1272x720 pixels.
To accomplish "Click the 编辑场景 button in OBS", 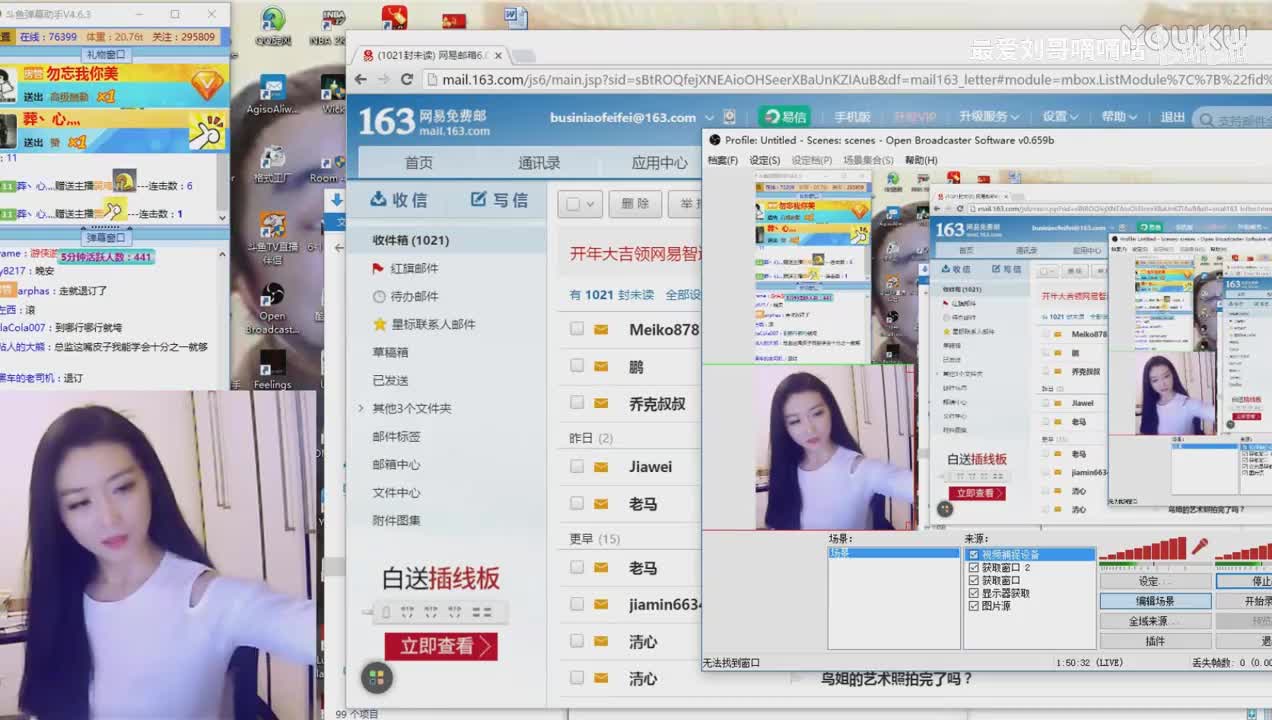I will [1155, 601].
